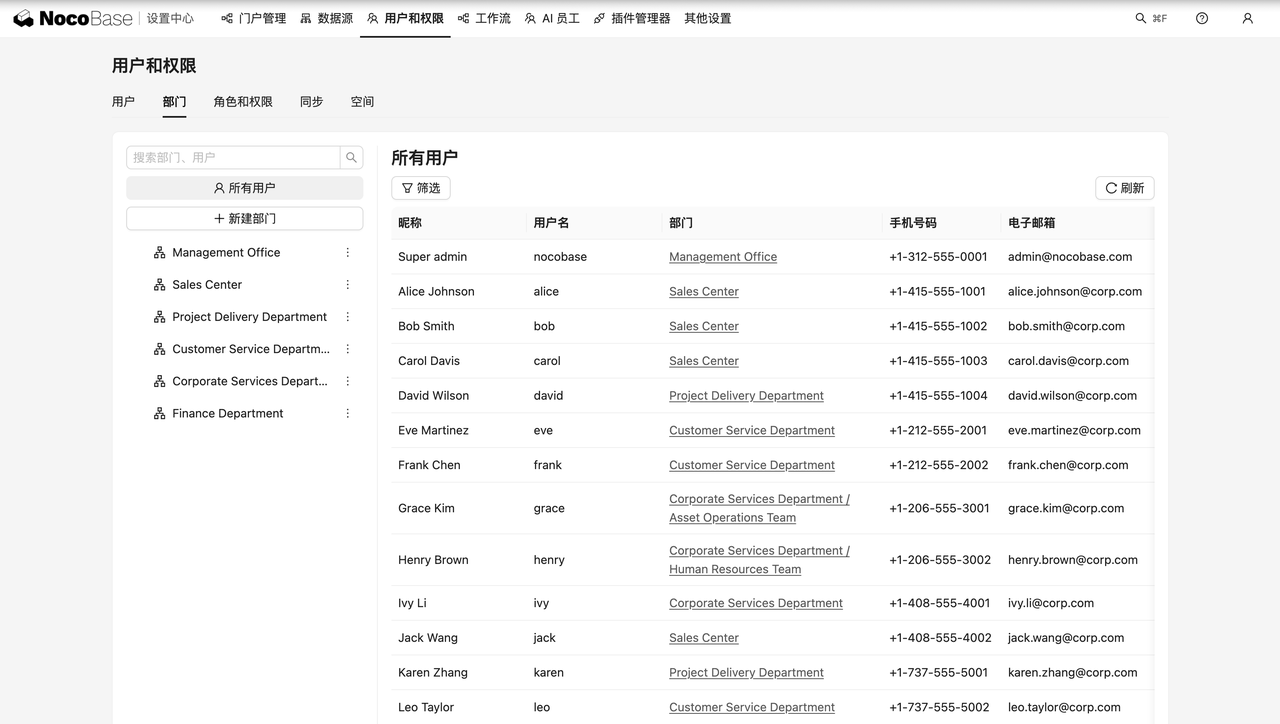
Task: Click the Karen Zhang nickname cell
Action: pyautogui.click(x=433, y=673)
